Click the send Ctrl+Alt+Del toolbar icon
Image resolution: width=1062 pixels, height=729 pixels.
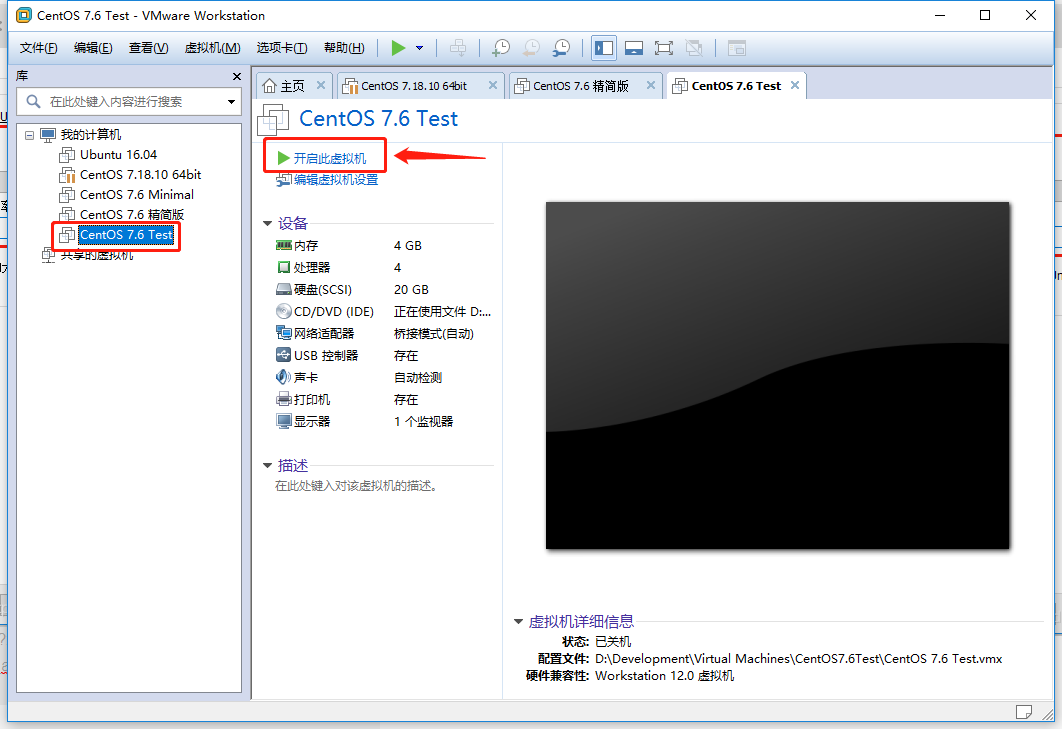point(458,48)
